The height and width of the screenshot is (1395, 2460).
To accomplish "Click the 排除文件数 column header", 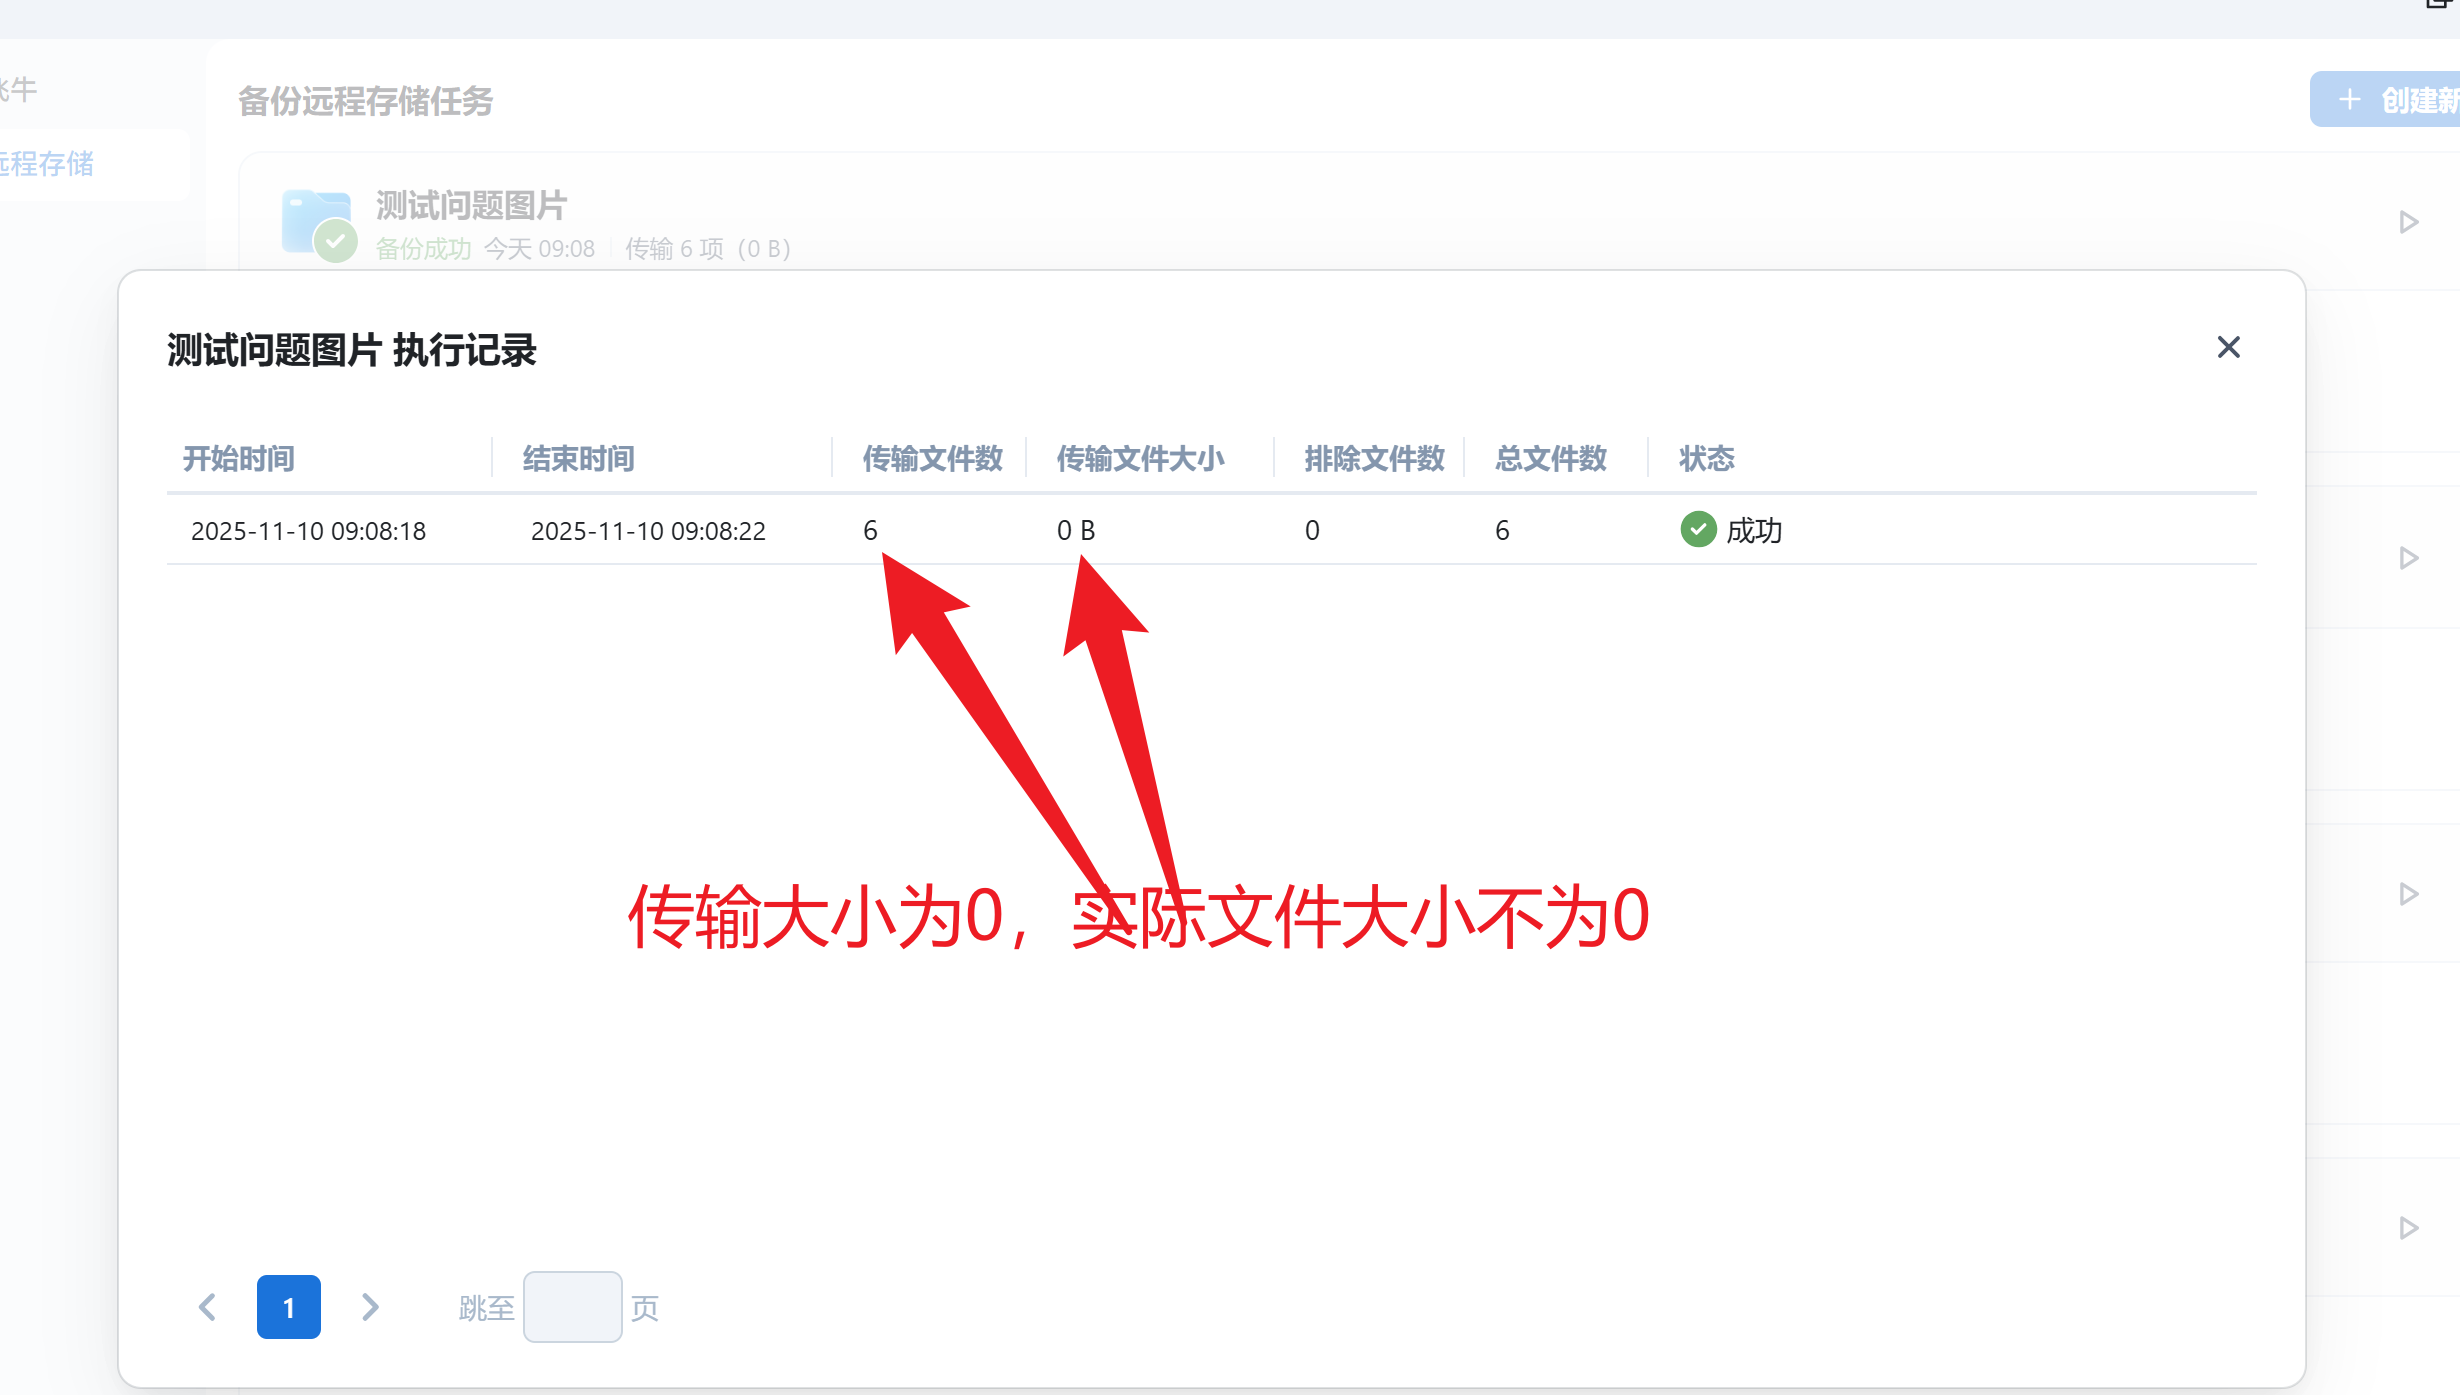I will tap(1374, 459).
